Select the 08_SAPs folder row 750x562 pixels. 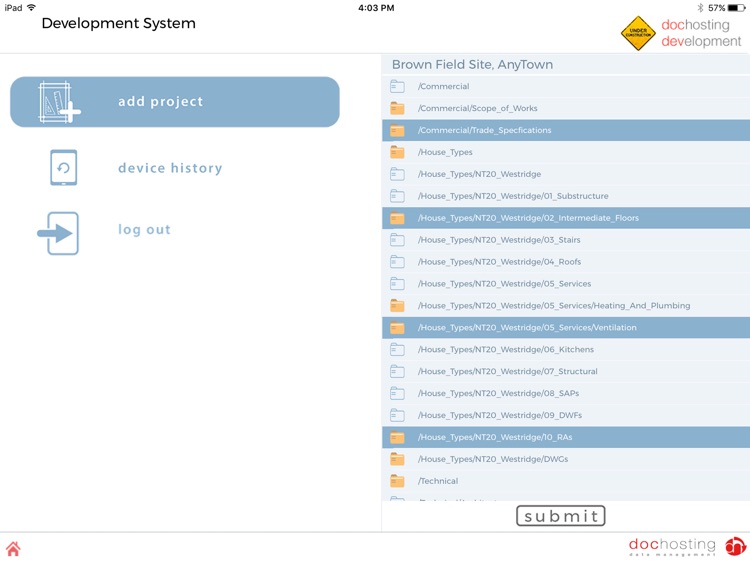(566, 394)
